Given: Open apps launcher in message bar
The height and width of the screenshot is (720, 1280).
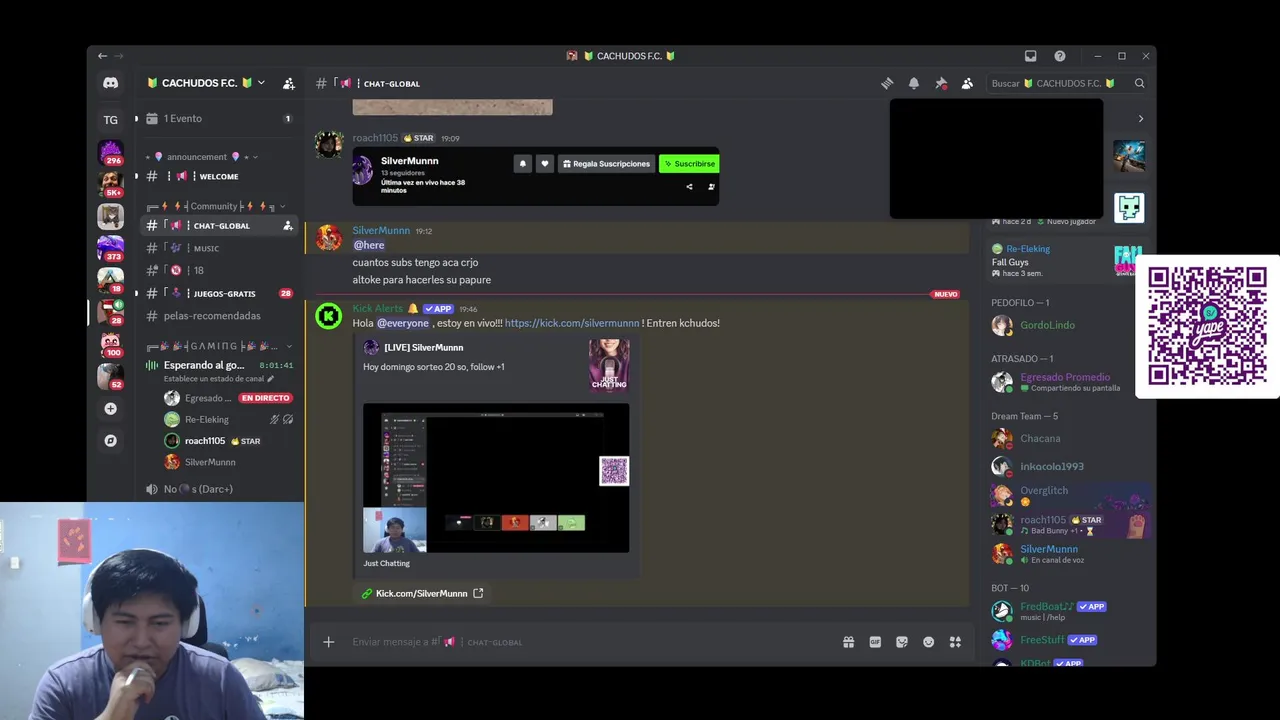Looking at the screenshot, I should (955, 642).
